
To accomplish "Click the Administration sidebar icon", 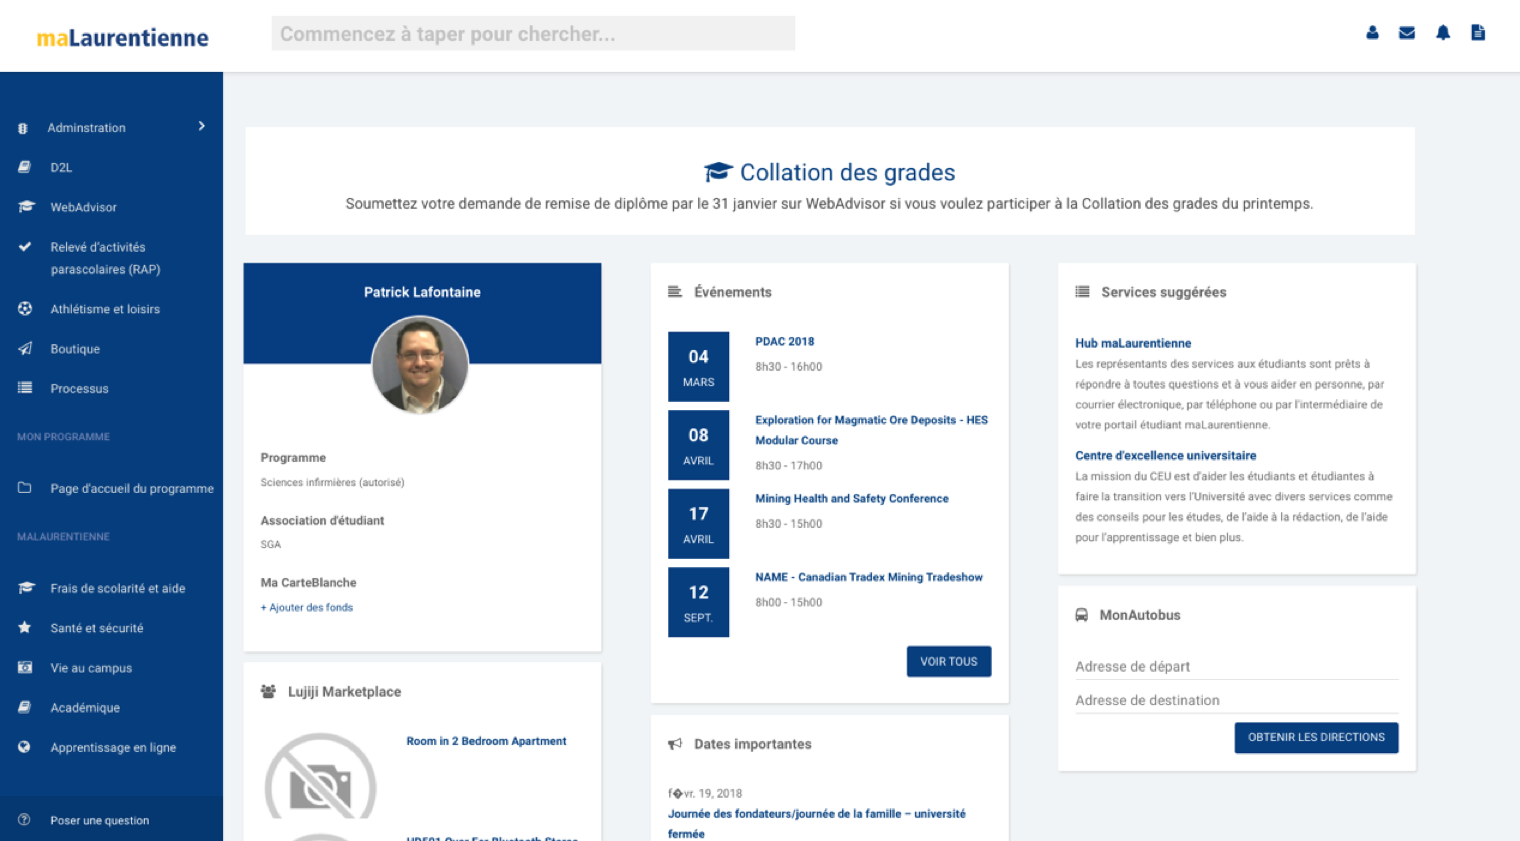I will point(23,128).
